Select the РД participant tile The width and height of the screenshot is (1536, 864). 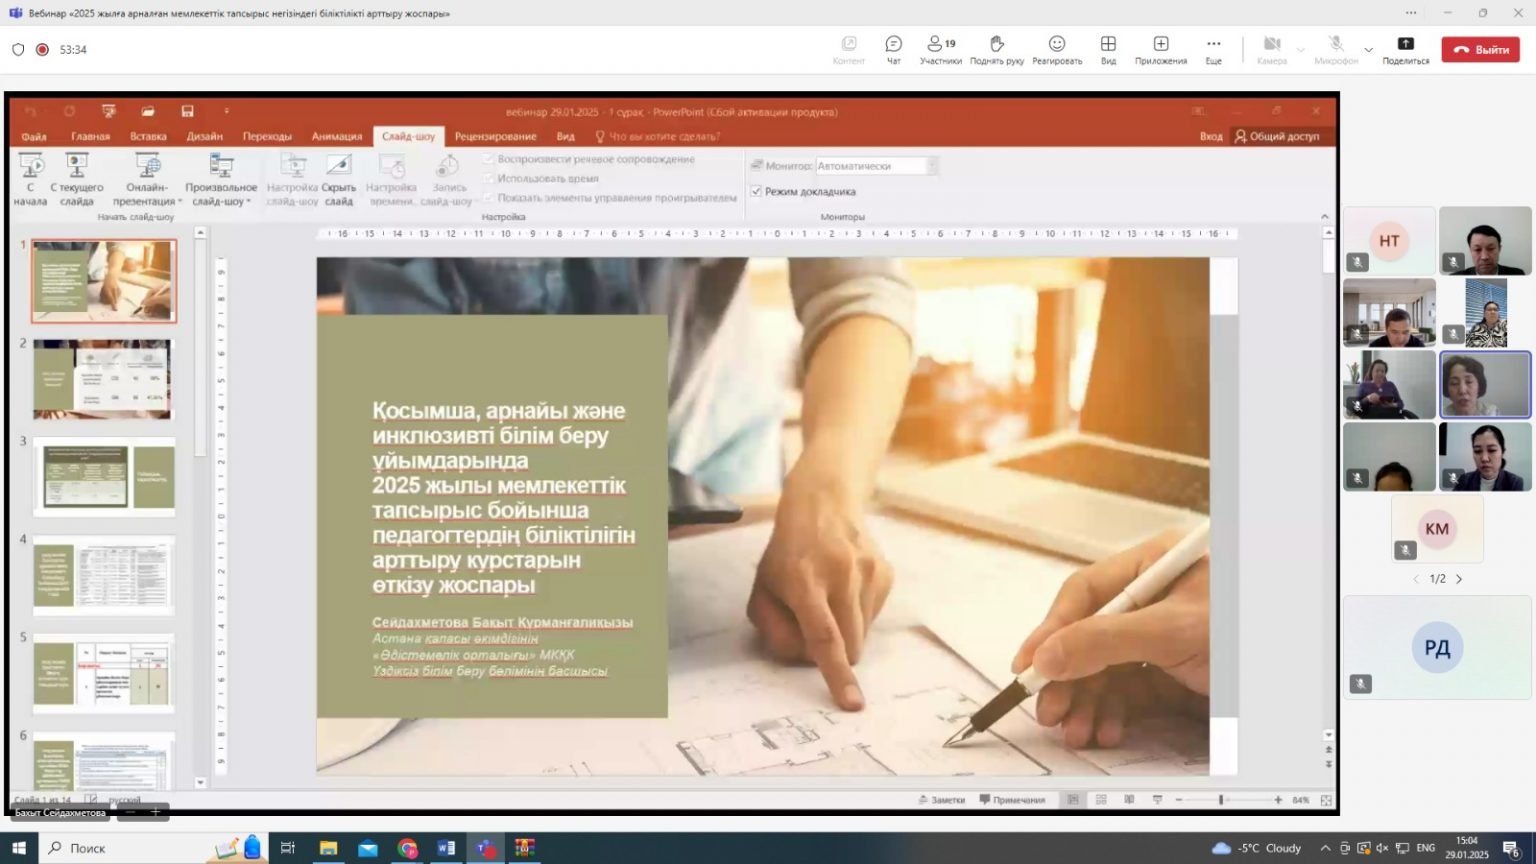tap(1437, 647)
